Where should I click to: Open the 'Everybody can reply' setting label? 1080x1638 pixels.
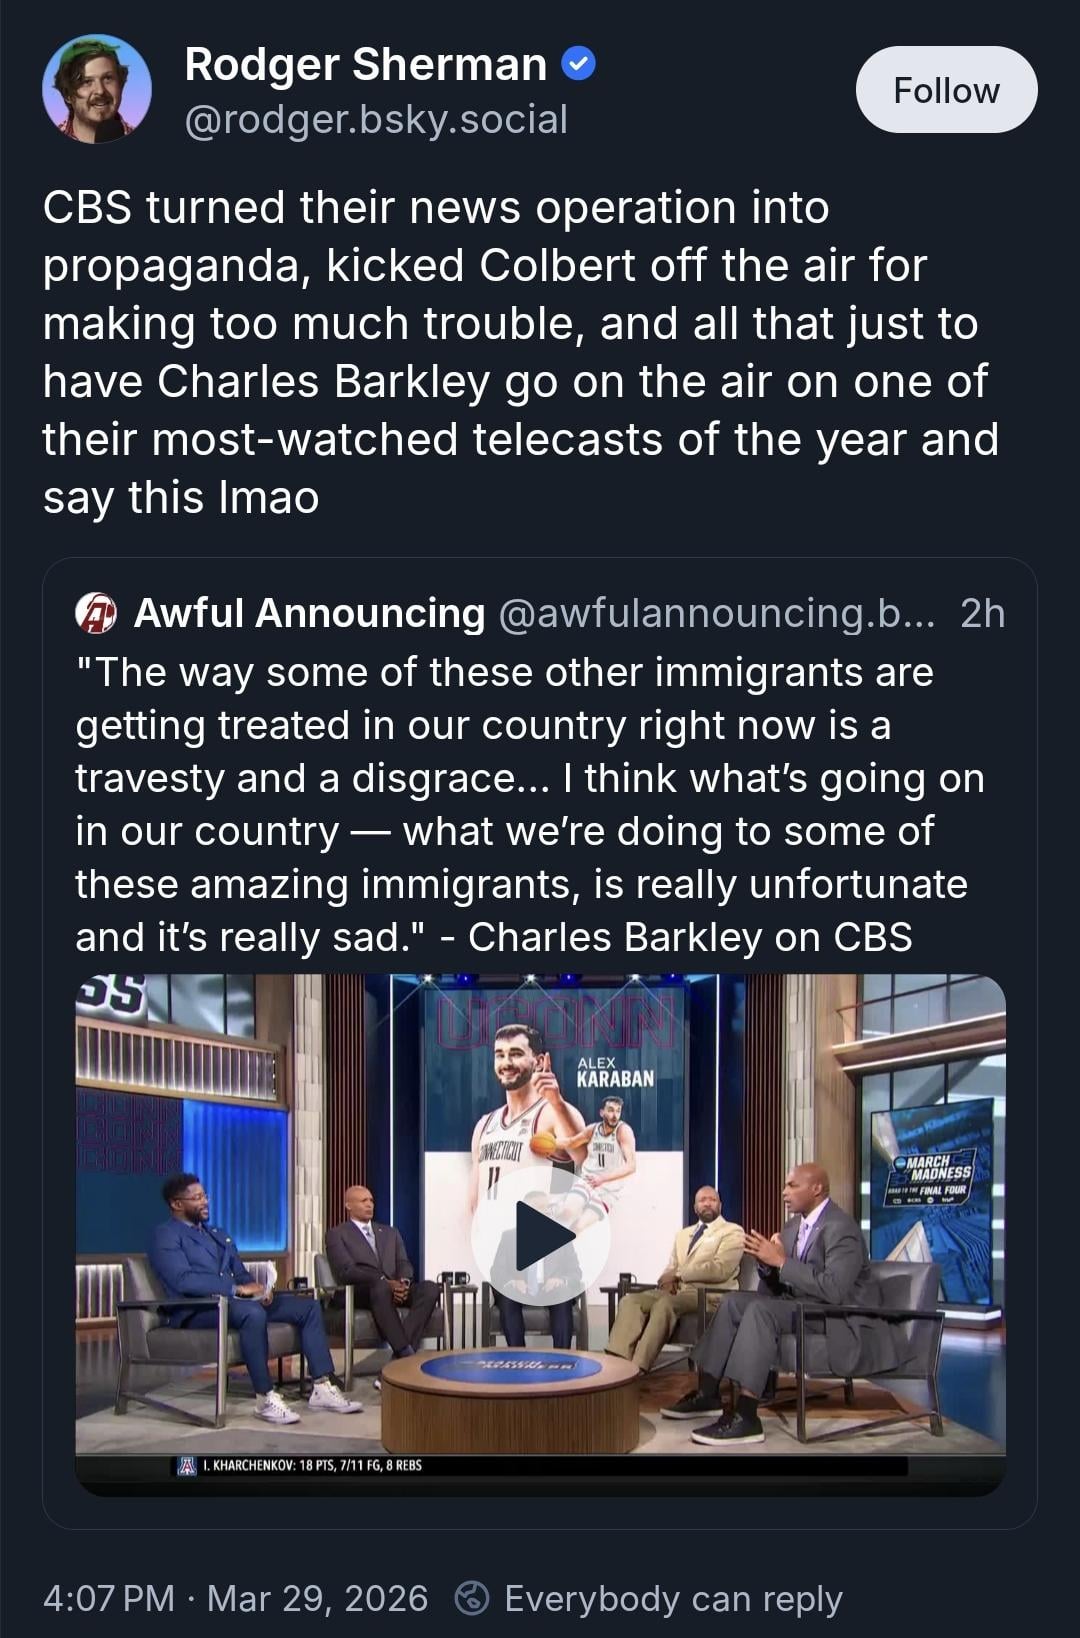click(673, 1598)
